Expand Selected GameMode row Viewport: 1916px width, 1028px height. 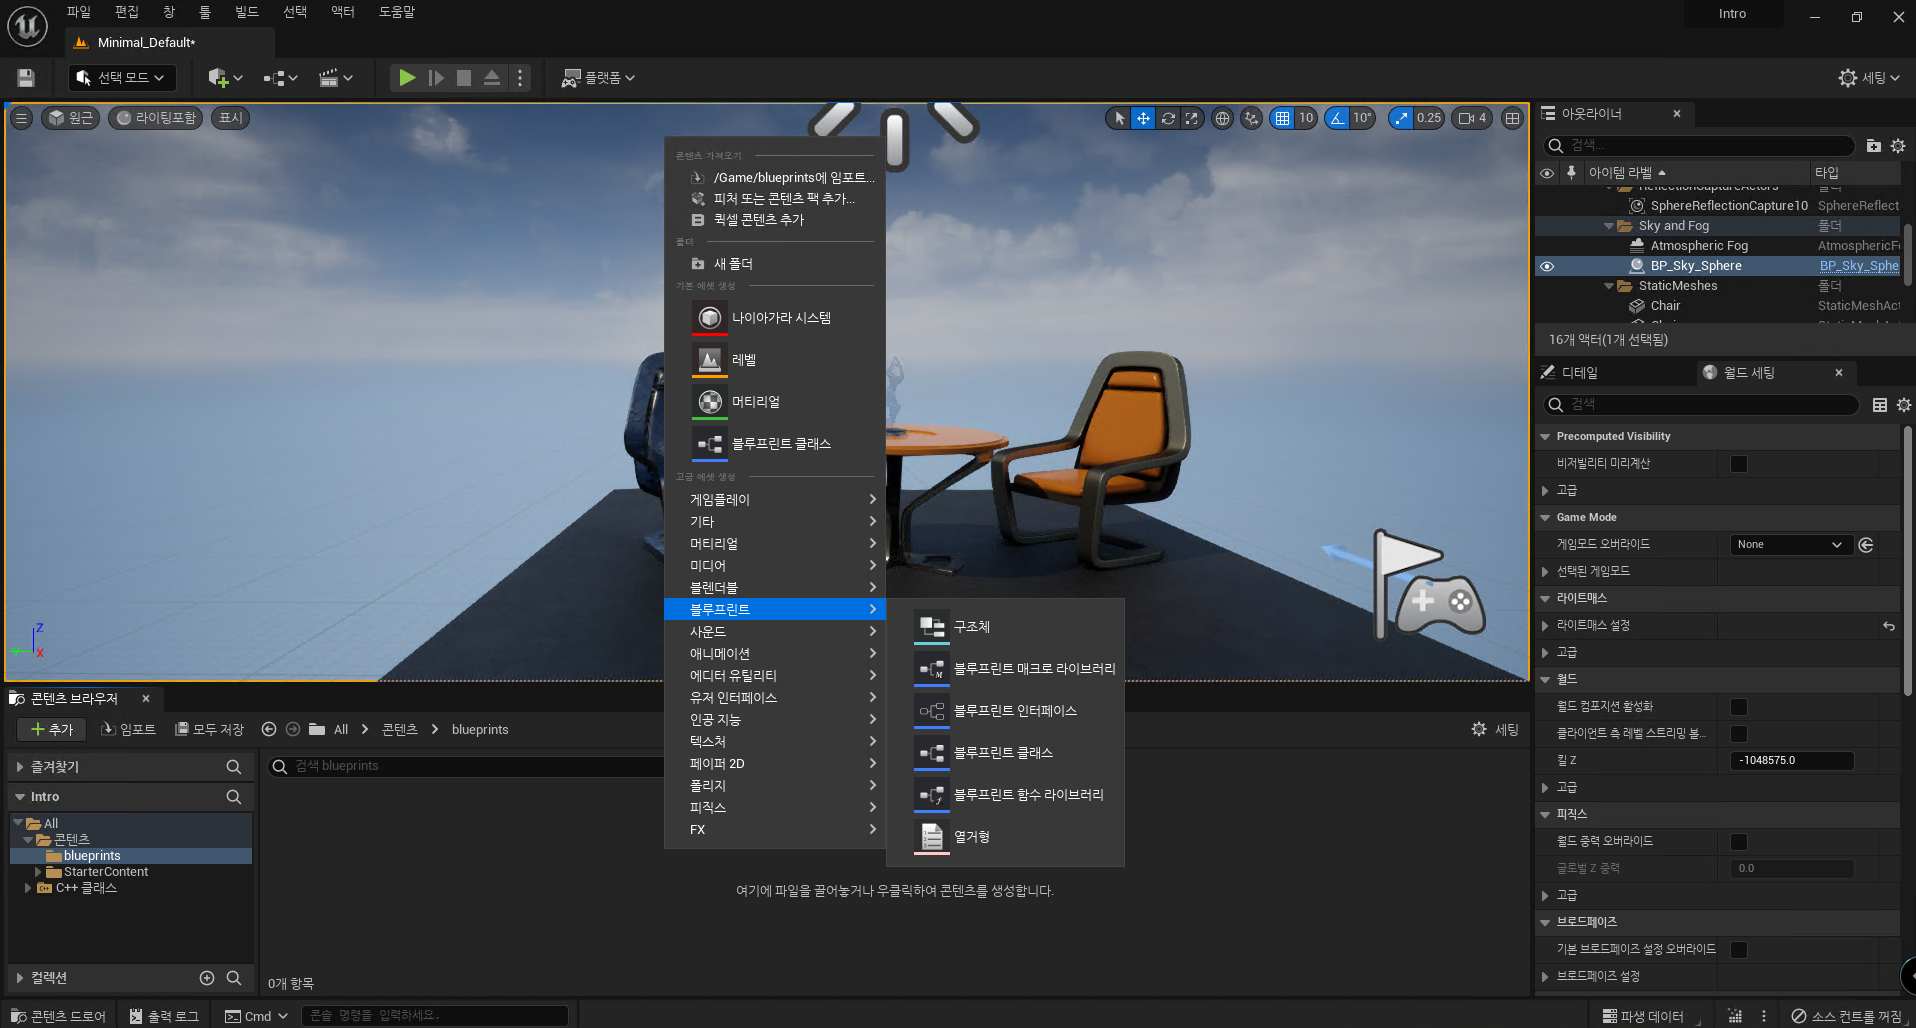(x=1545, y=572)
